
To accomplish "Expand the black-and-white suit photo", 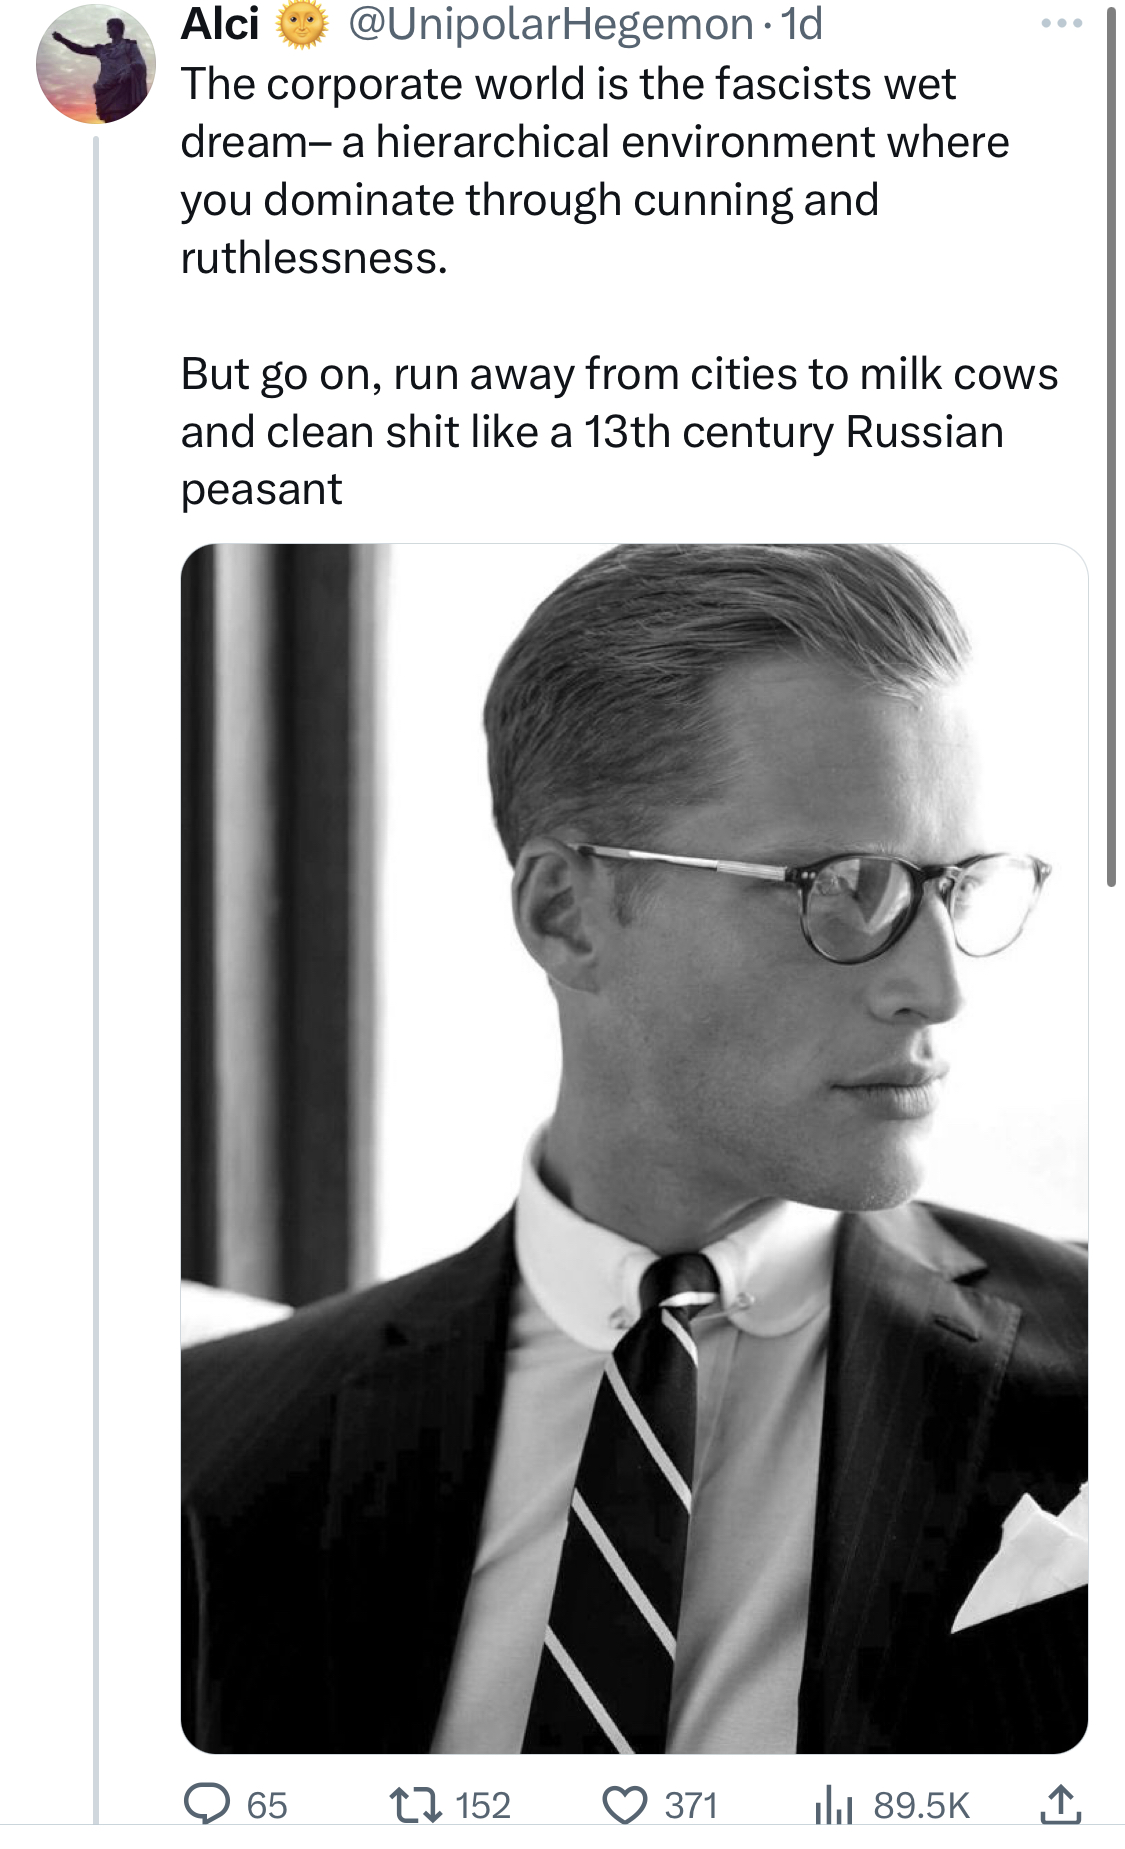I will pyautogui.click(x=634, y=1147).
